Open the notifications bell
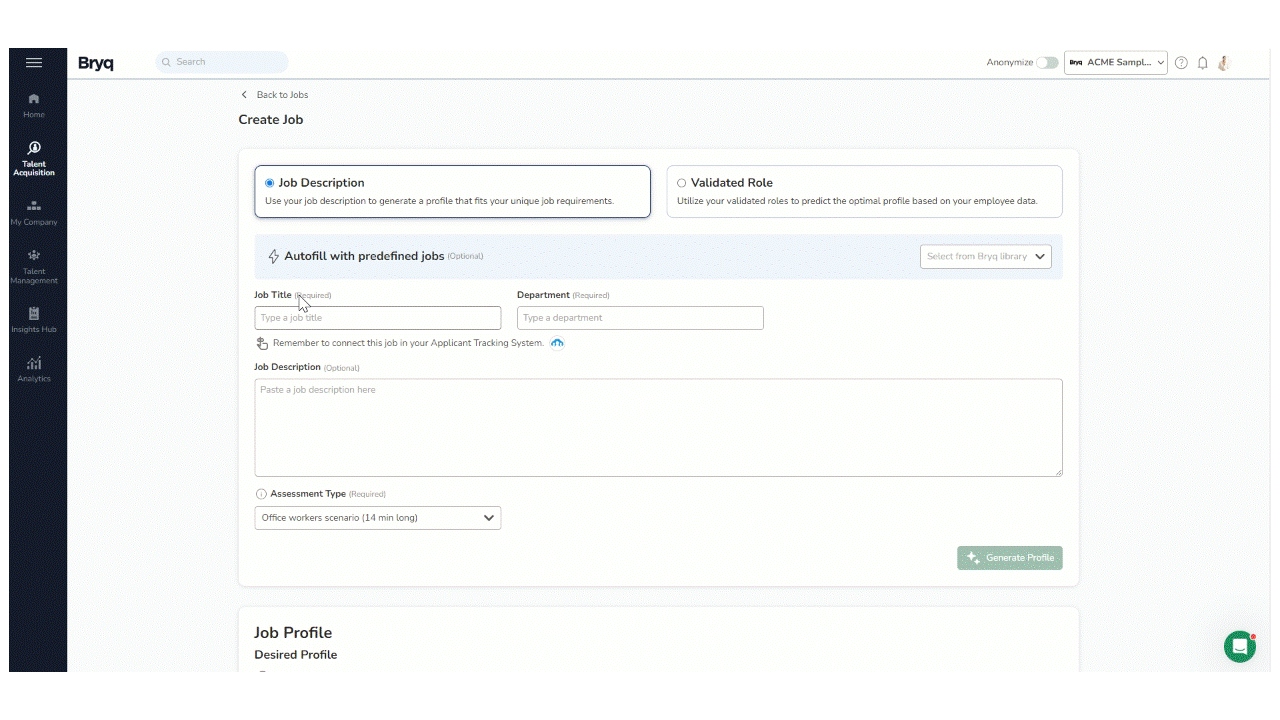This screenshot has height=720, width=1280. point(1202,63)
